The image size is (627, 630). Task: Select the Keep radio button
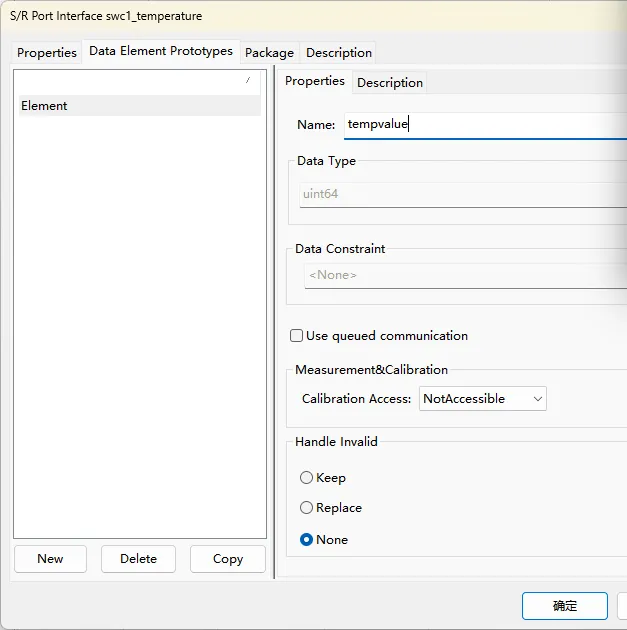307,478
